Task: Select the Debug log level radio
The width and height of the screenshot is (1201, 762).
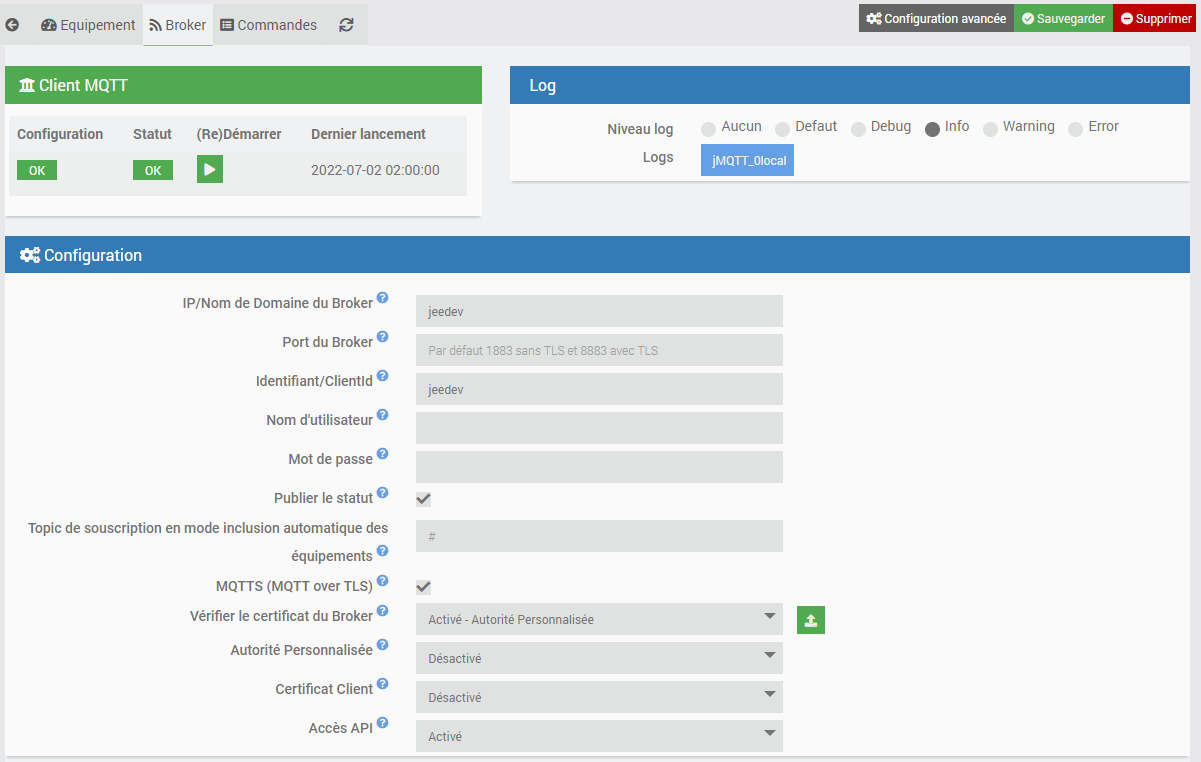Action: pos(858,129)
